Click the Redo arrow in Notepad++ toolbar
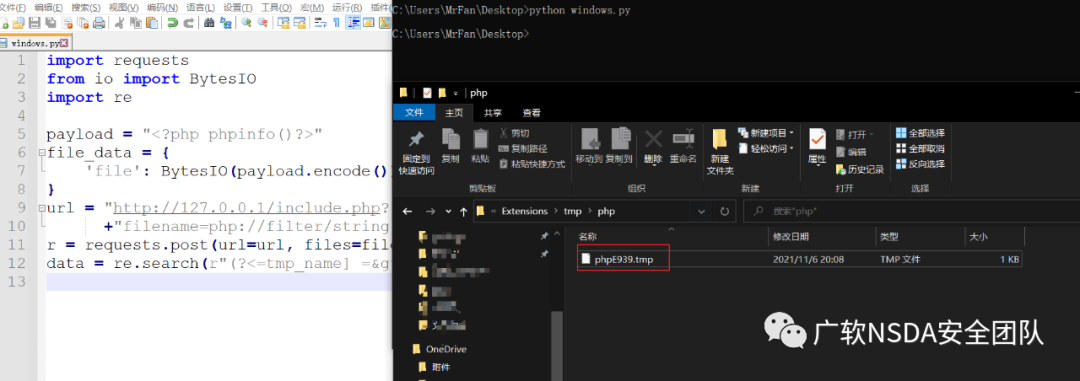 point(189,23)
